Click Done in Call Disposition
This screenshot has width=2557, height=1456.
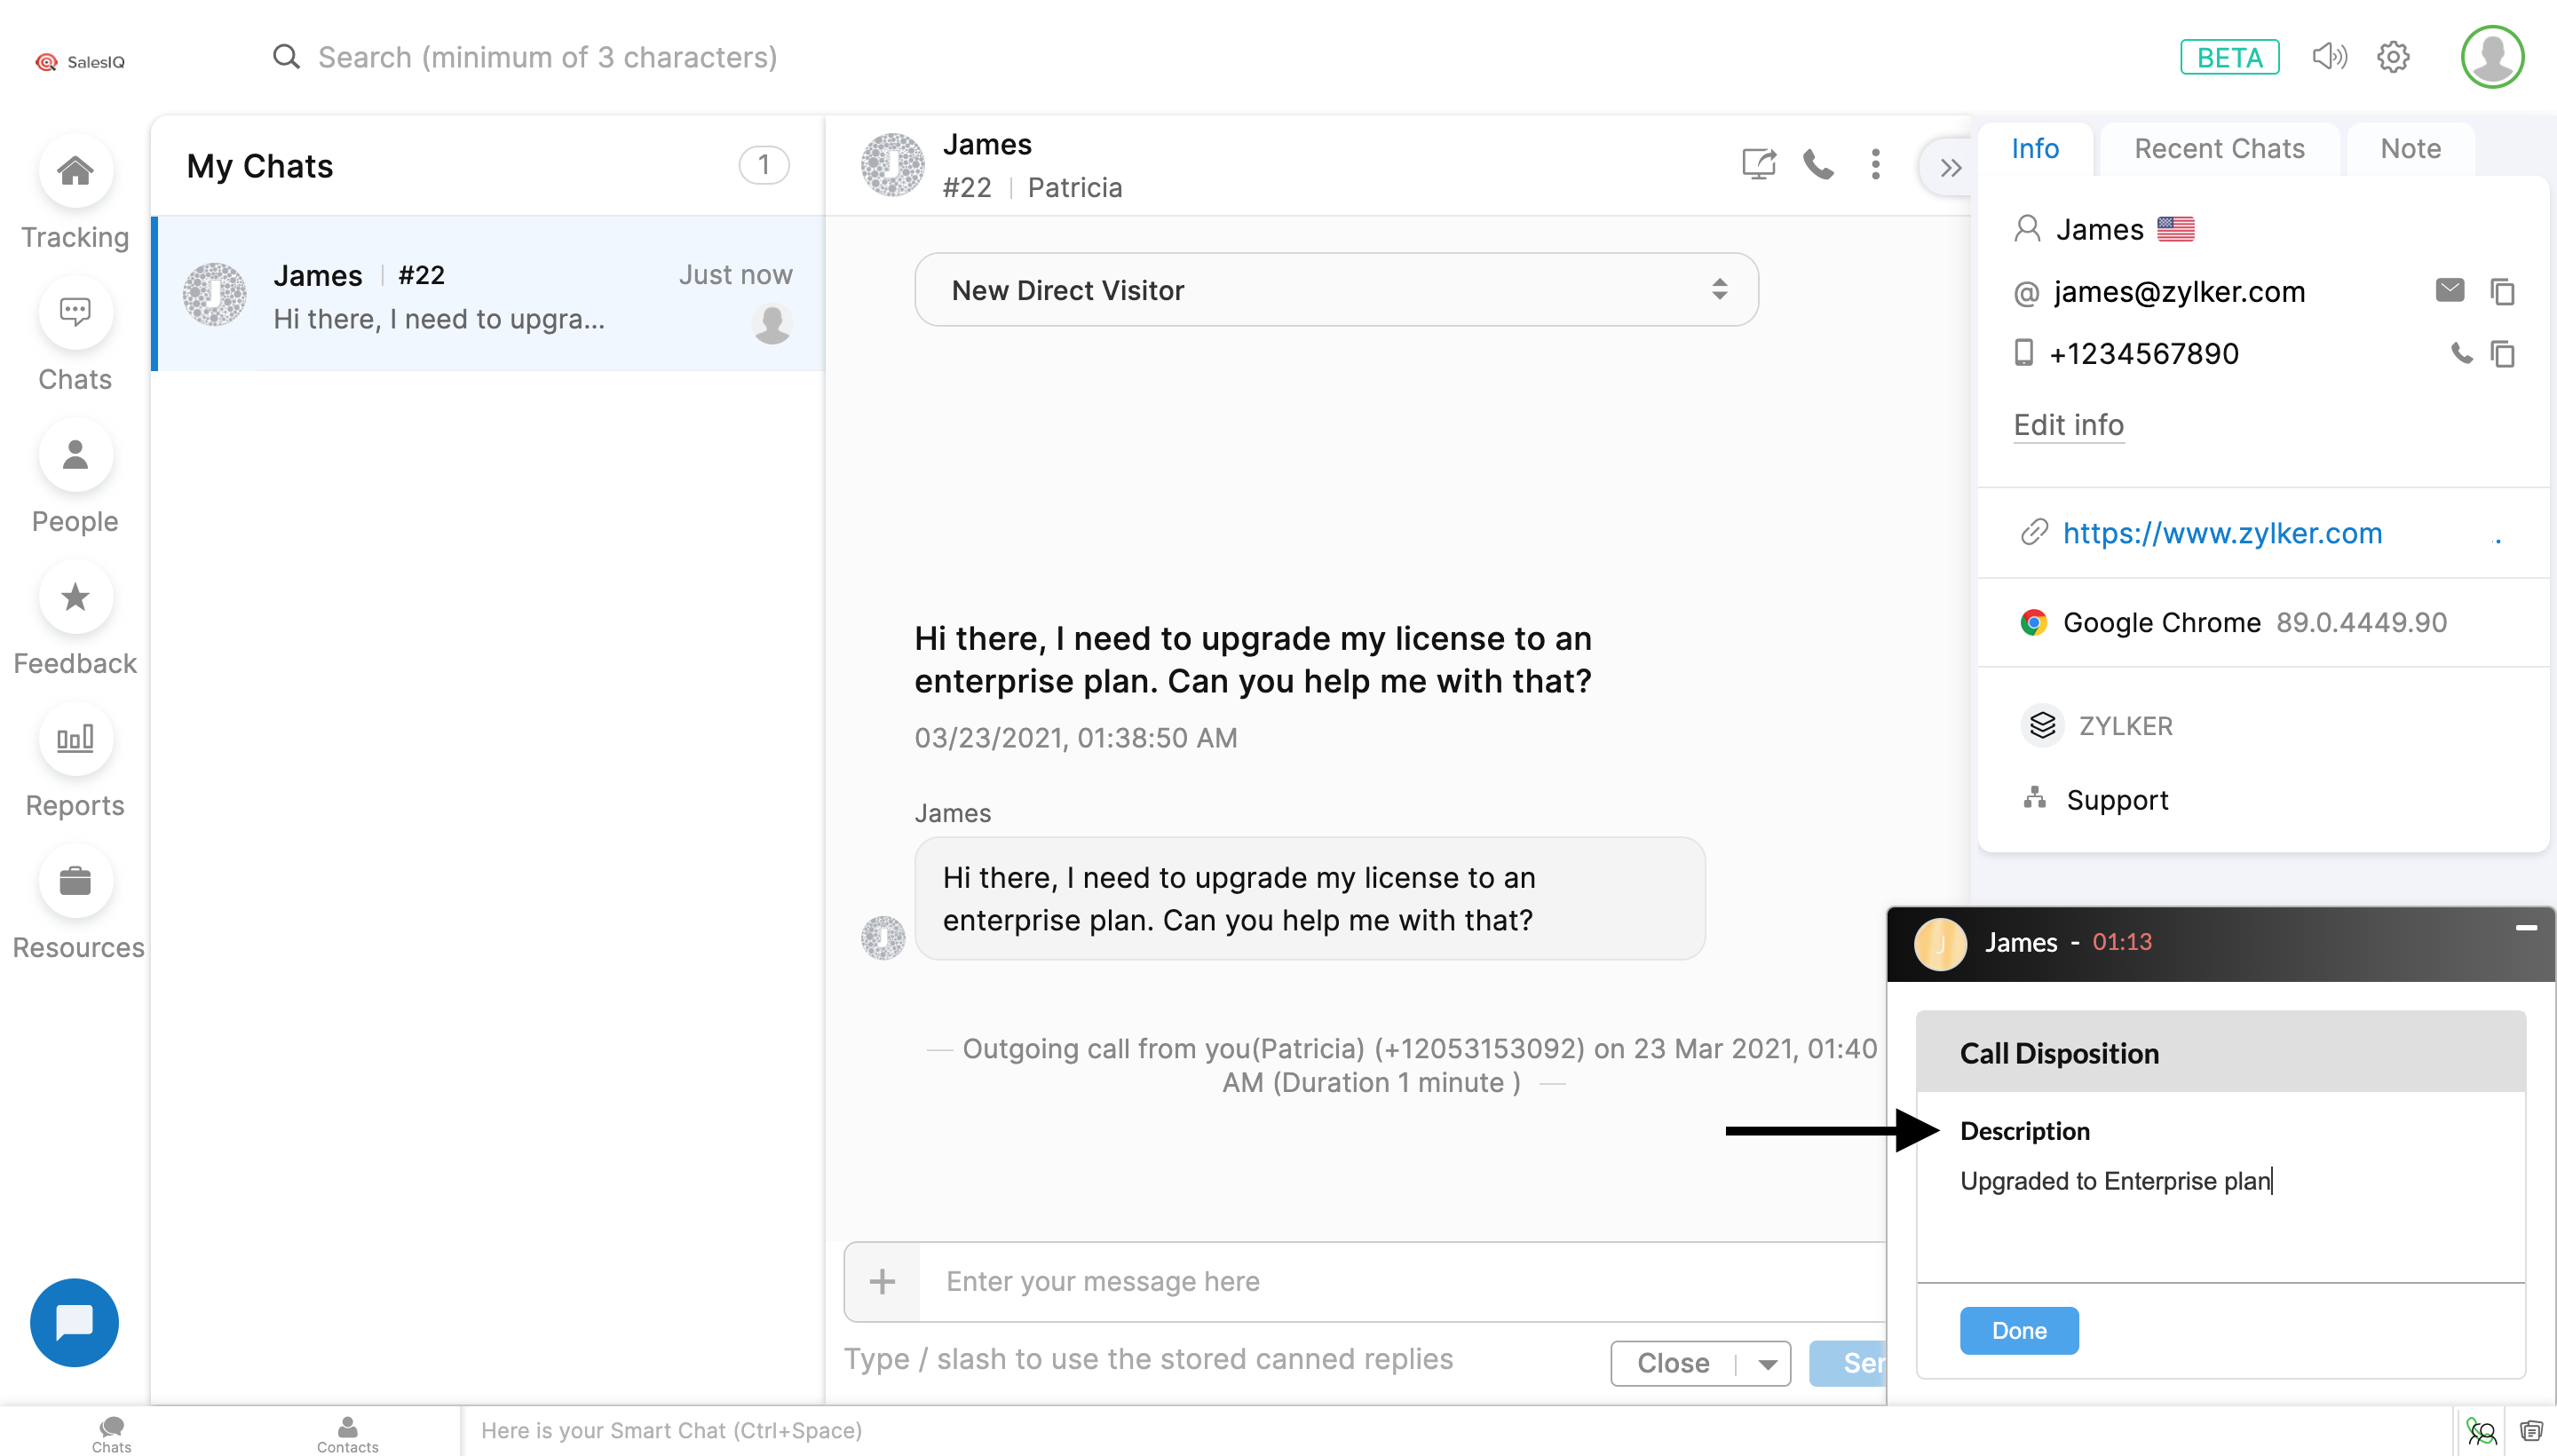point(2018,1331)
